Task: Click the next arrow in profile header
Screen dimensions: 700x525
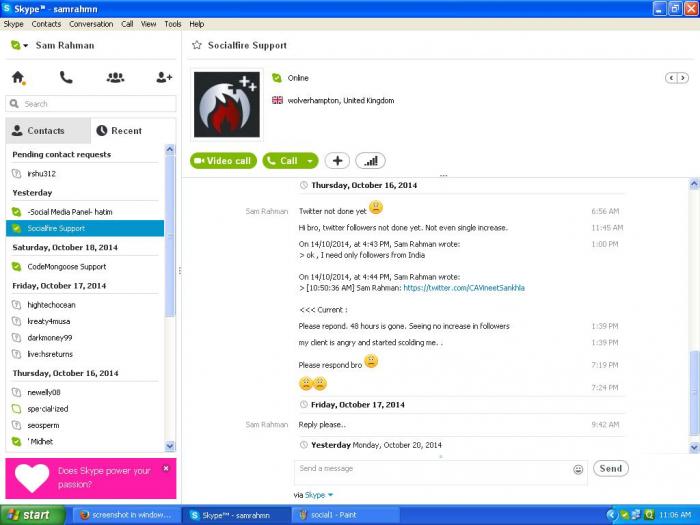Action: click(x=683, y=78)
